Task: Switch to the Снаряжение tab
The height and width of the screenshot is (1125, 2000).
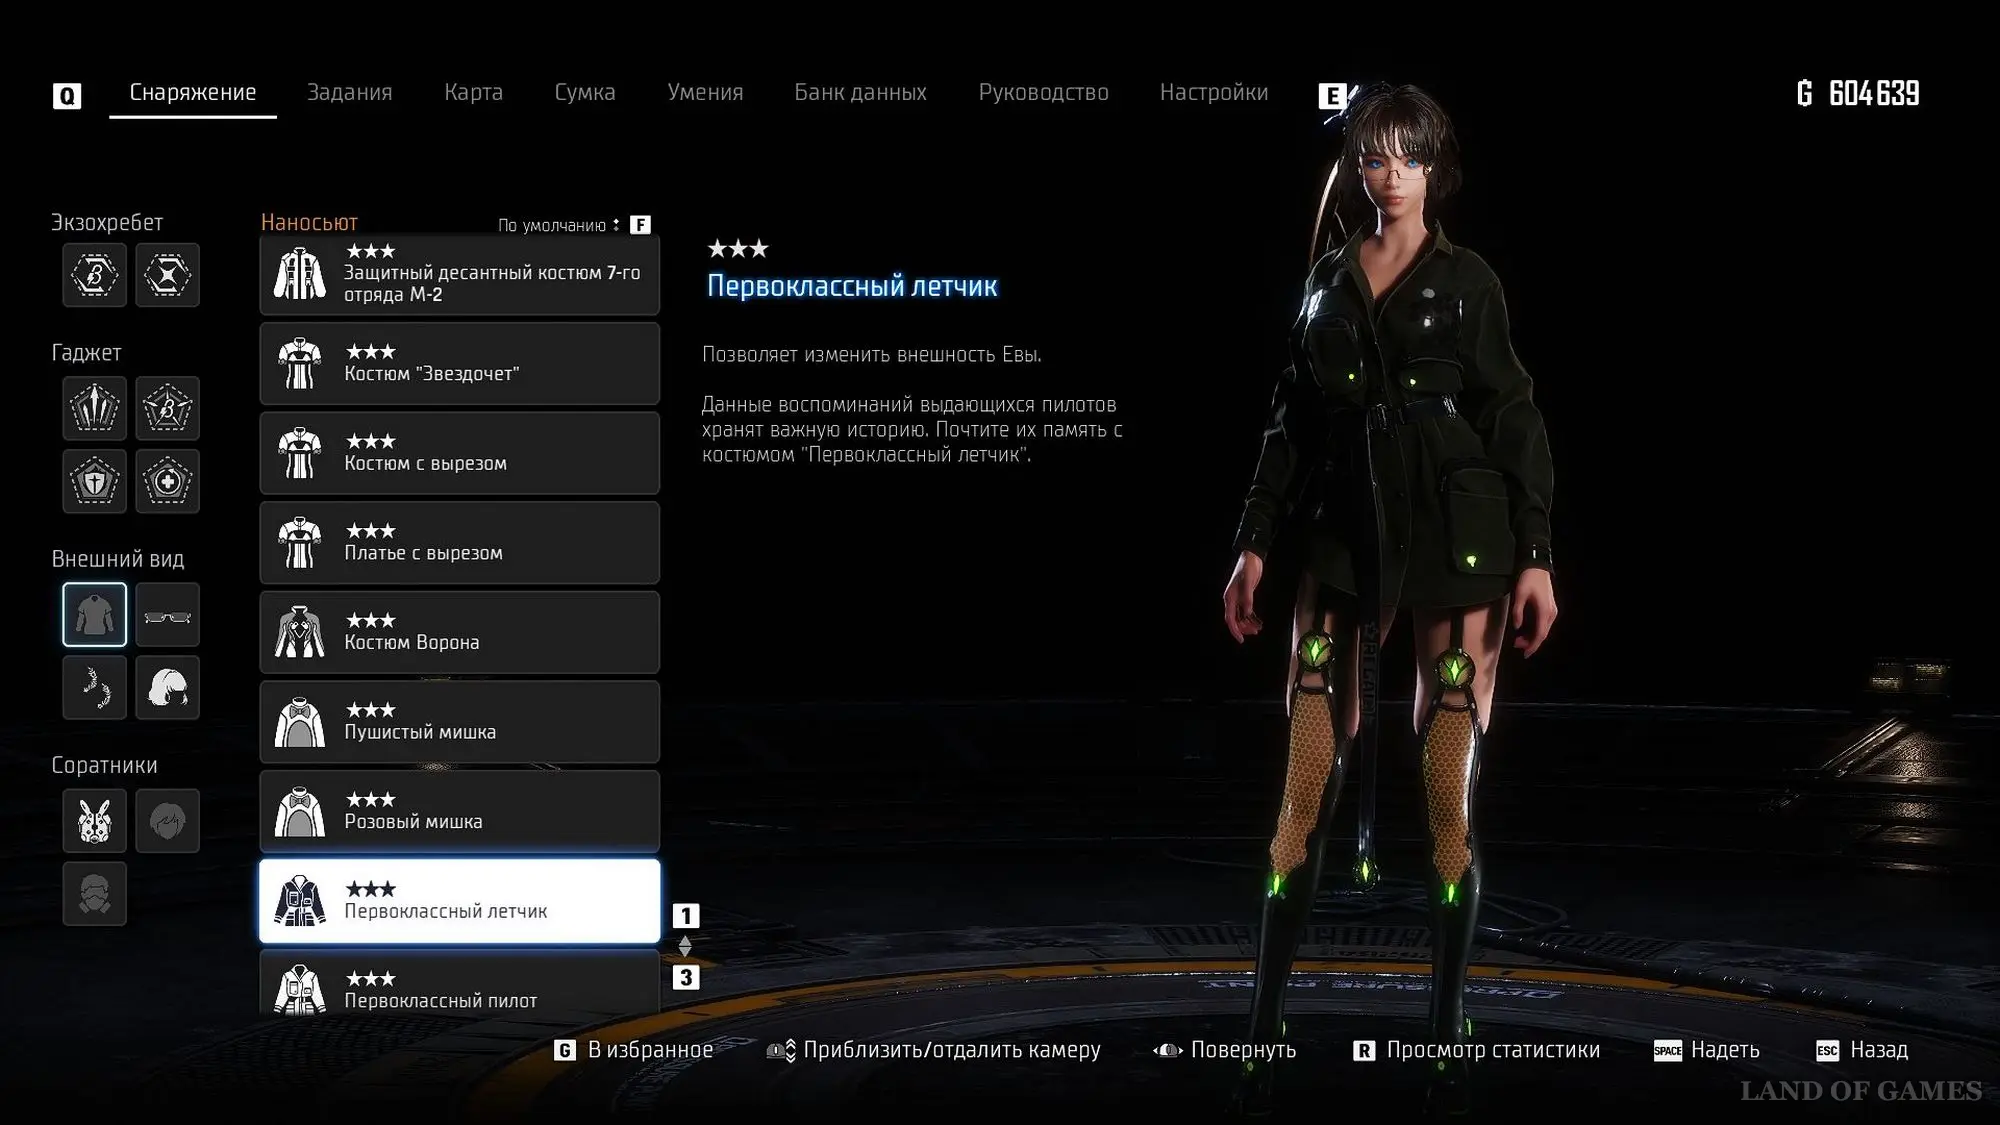Action: pos(193,92)
